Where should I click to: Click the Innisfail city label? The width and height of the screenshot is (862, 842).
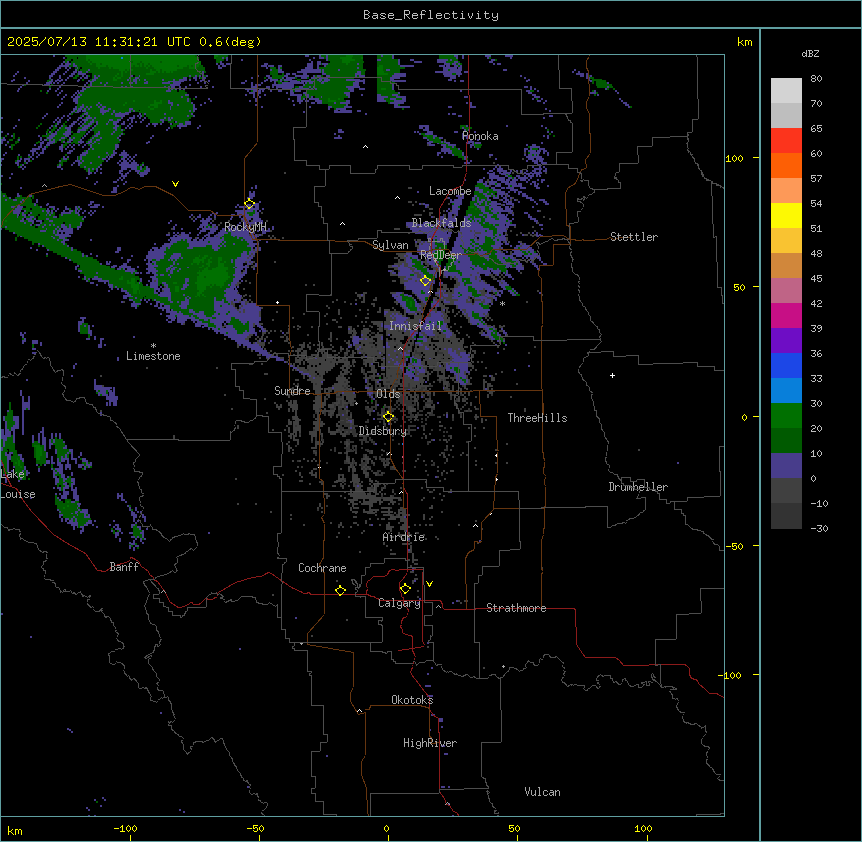pos(415,326)
